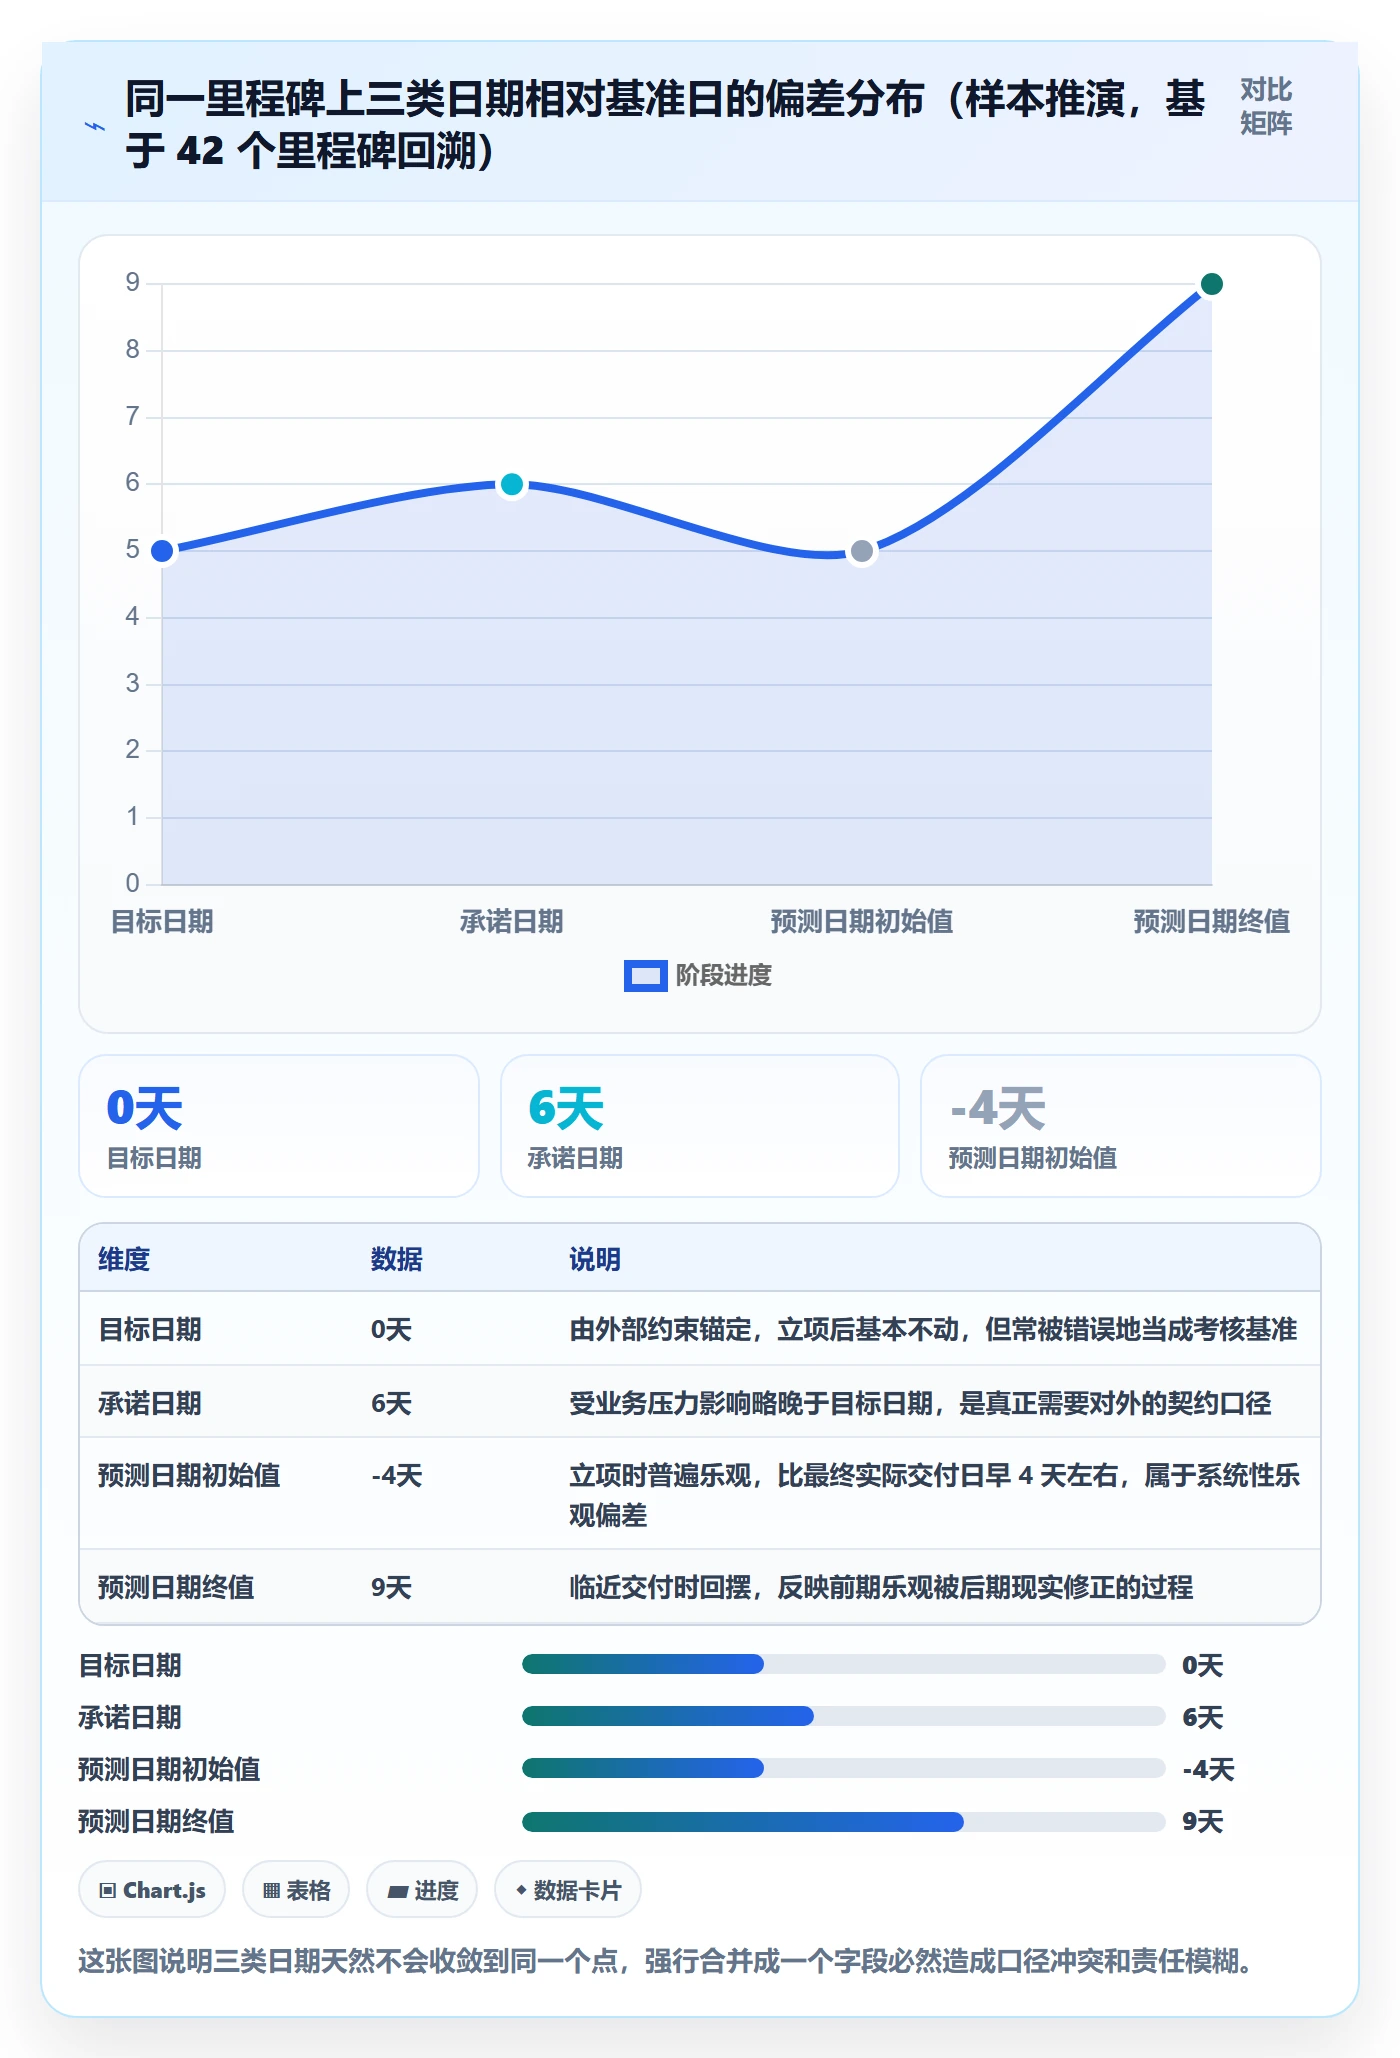The width and height of the screenshot is (1400, 2058).
Task: Click the 承诺日期 cyan data point
Action: [512, 484]
